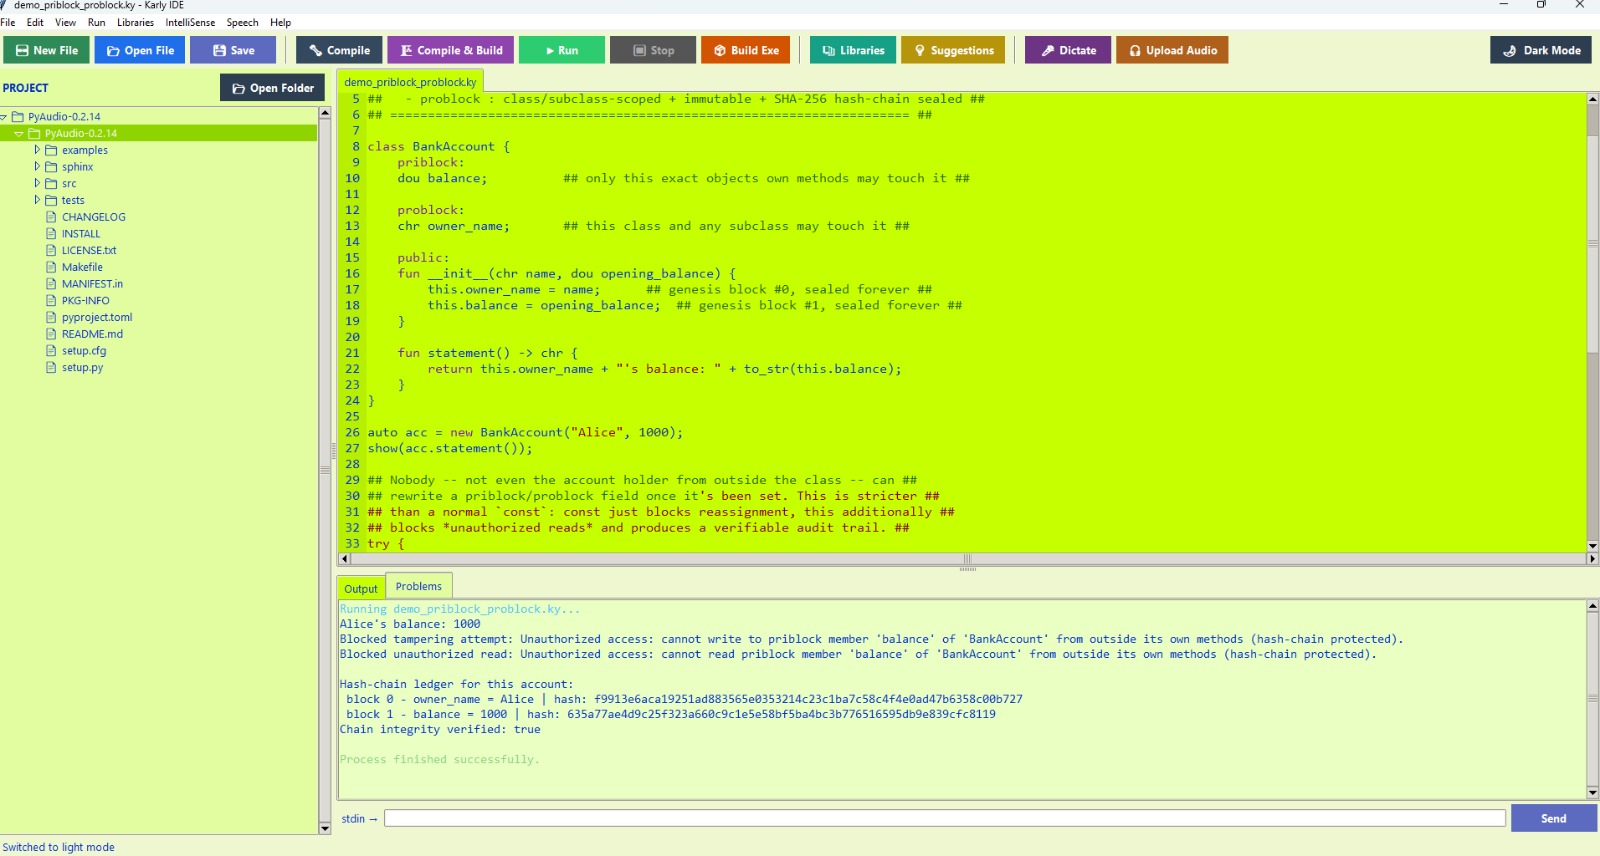Send the stdin input
Screen dimensions: 1600x856
coord(1554,818)
